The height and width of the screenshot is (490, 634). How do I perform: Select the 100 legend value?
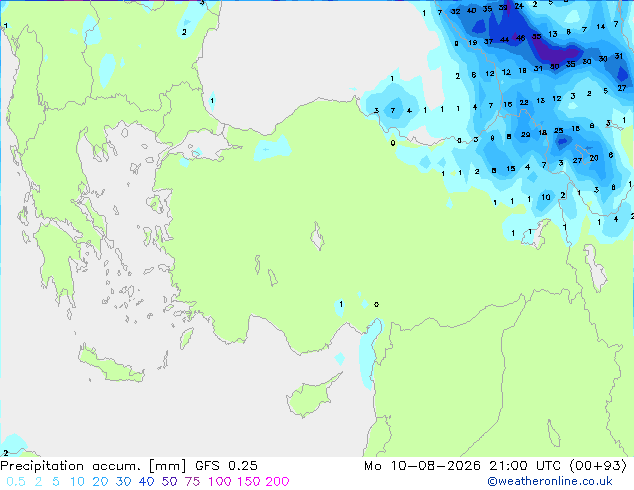click(x=220, y=482)
